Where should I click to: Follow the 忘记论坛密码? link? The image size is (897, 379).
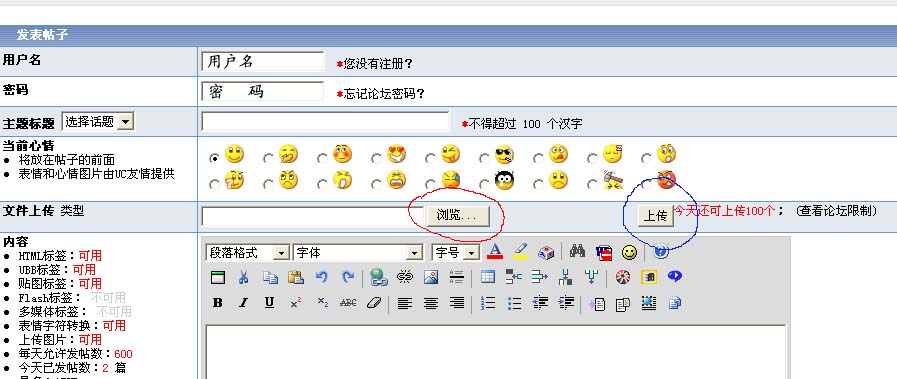pyautogui.click(x=384, y=94)
